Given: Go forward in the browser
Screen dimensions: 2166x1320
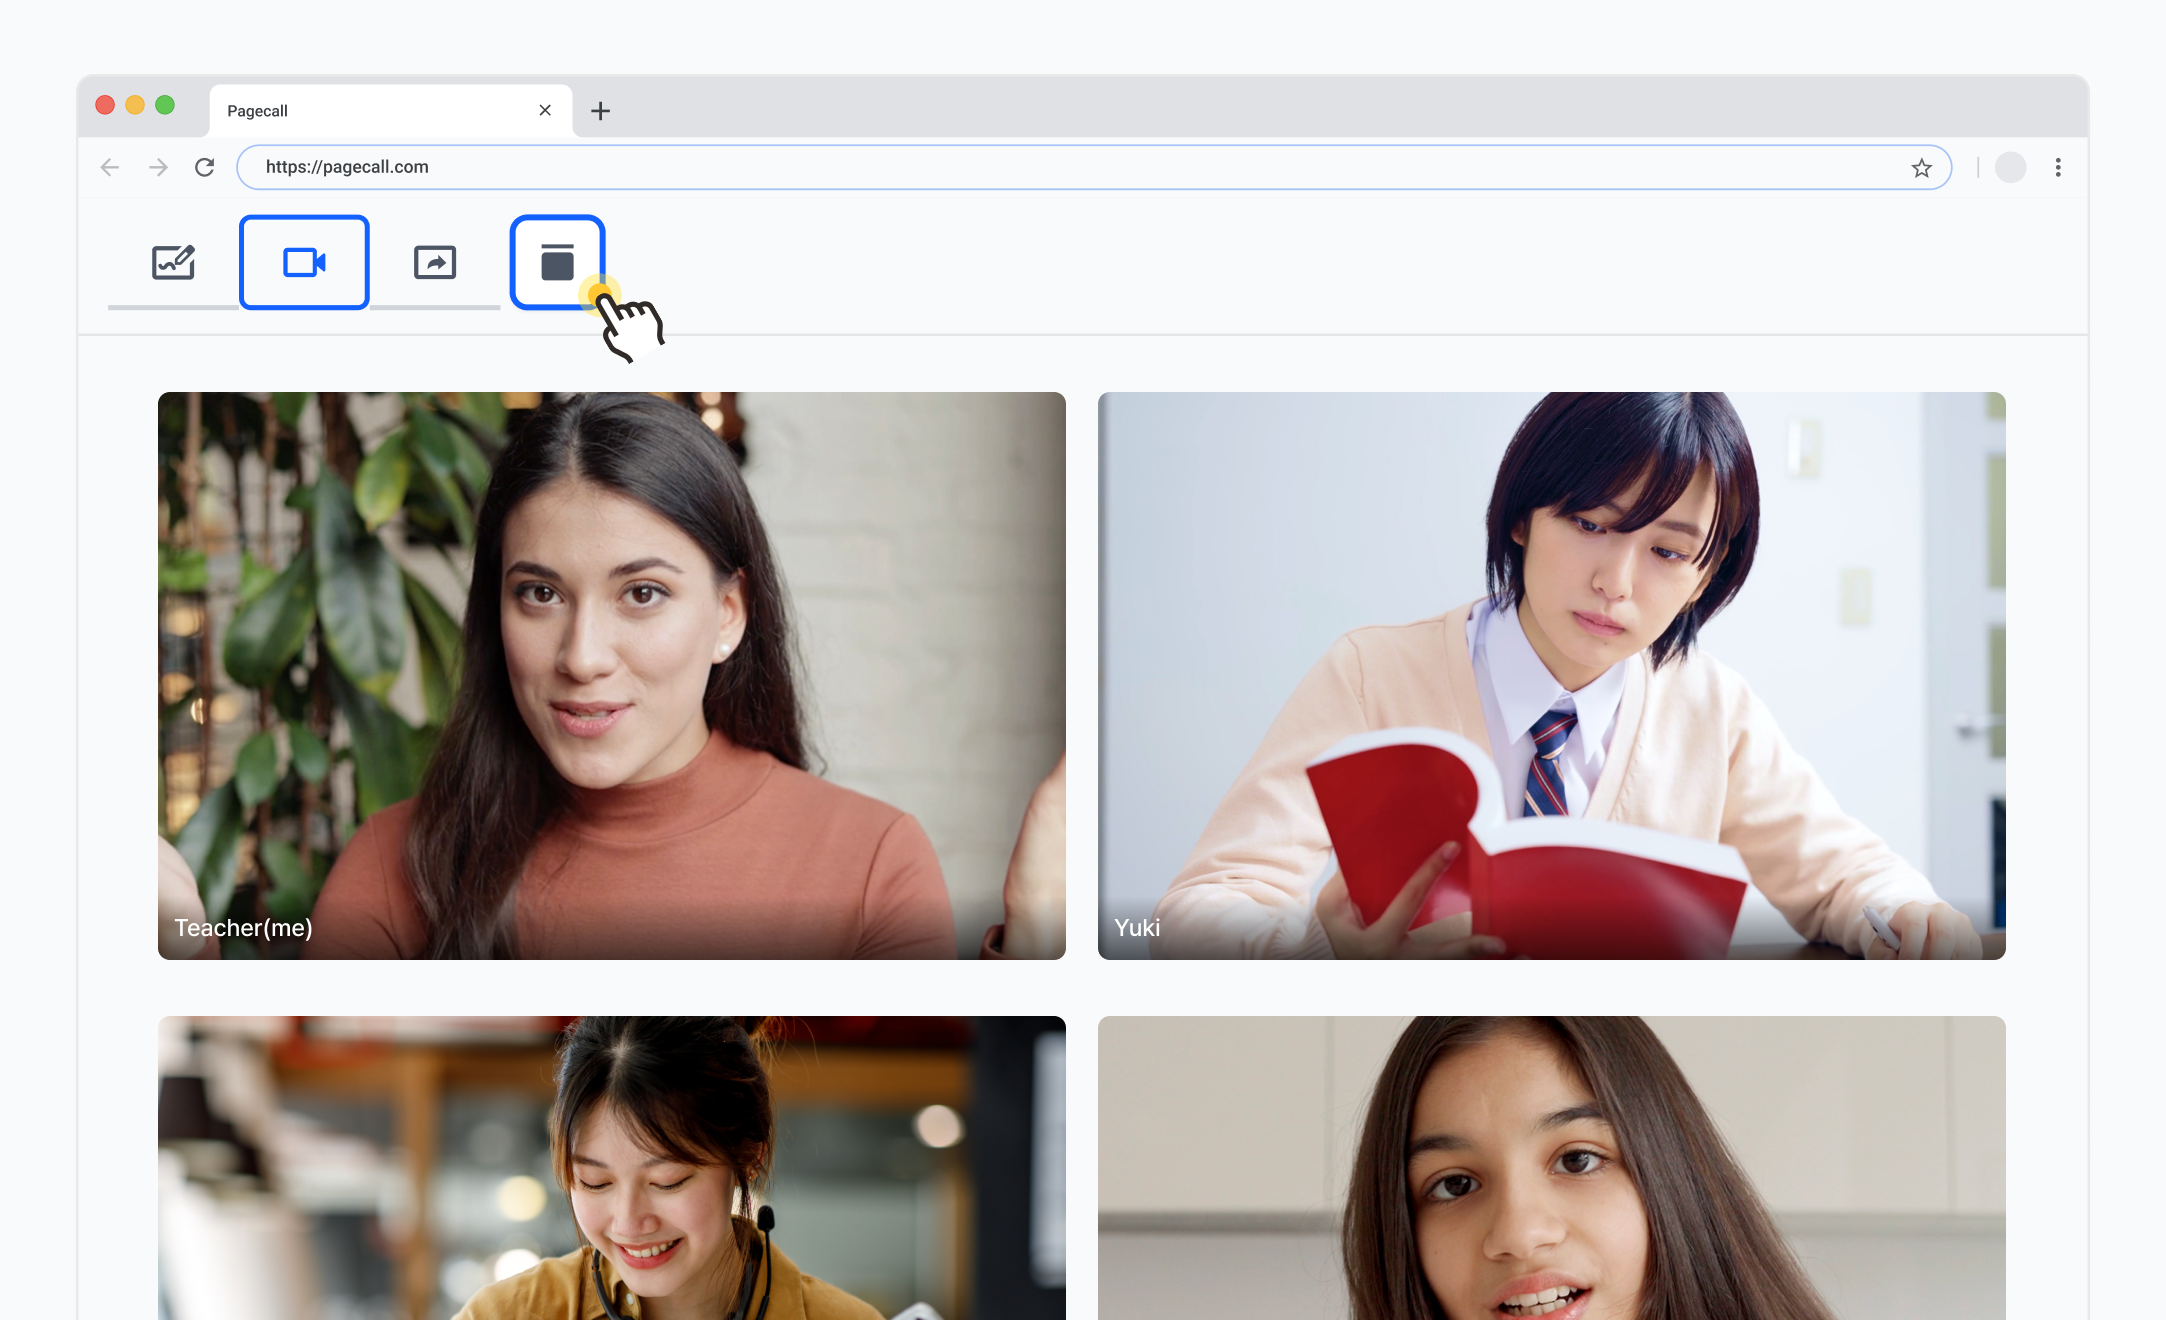Looking at the screenshot, I should (x=158, y=167).
